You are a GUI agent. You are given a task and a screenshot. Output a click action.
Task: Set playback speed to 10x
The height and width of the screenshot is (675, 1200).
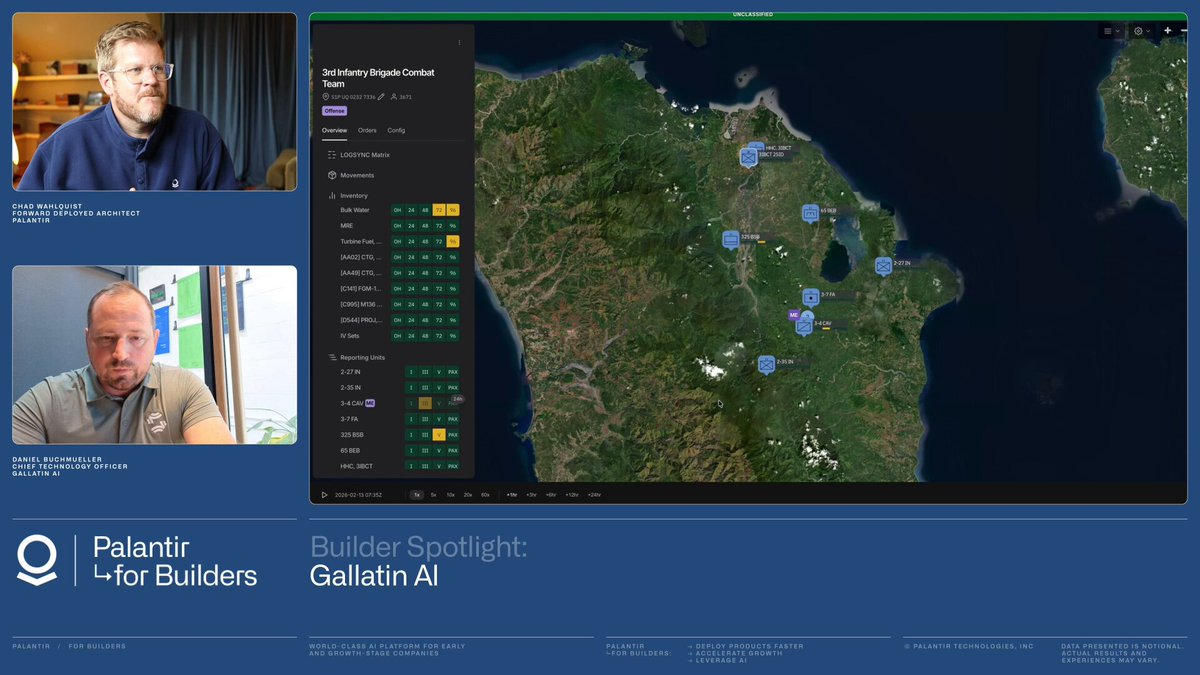point(451,495)
